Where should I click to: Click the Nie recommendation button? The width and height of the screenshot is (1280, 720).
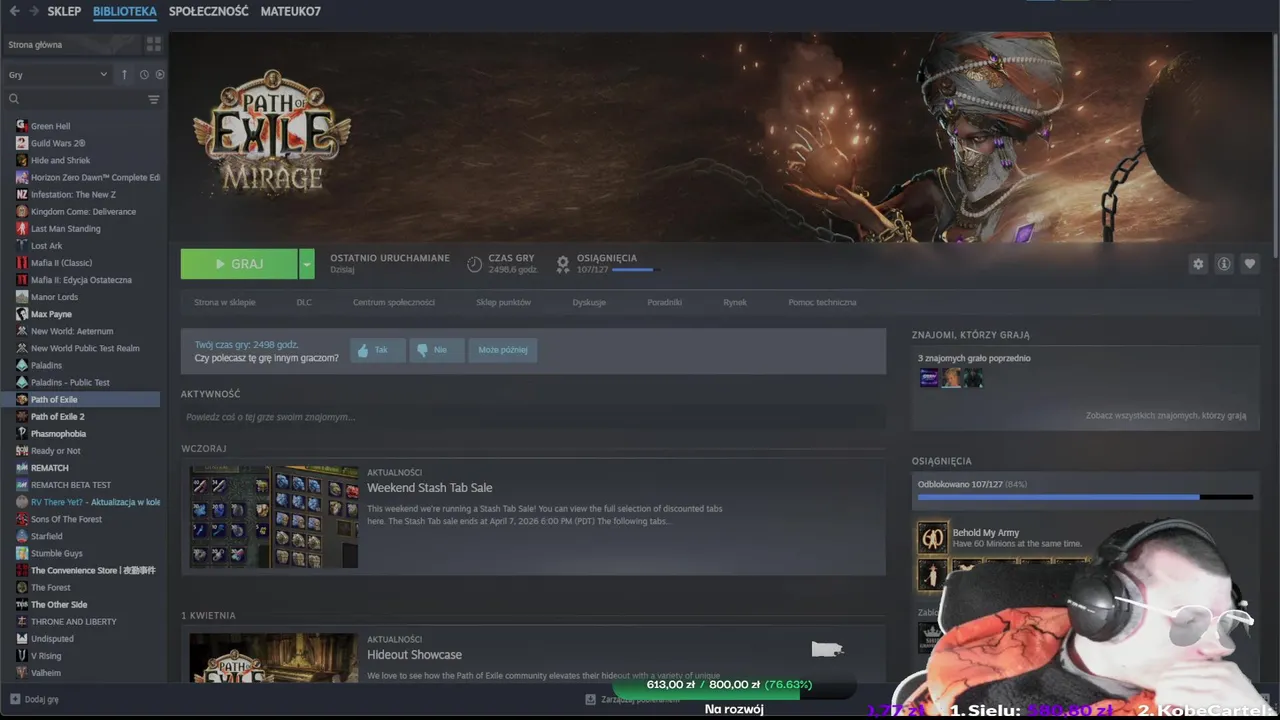coord(437,350)
